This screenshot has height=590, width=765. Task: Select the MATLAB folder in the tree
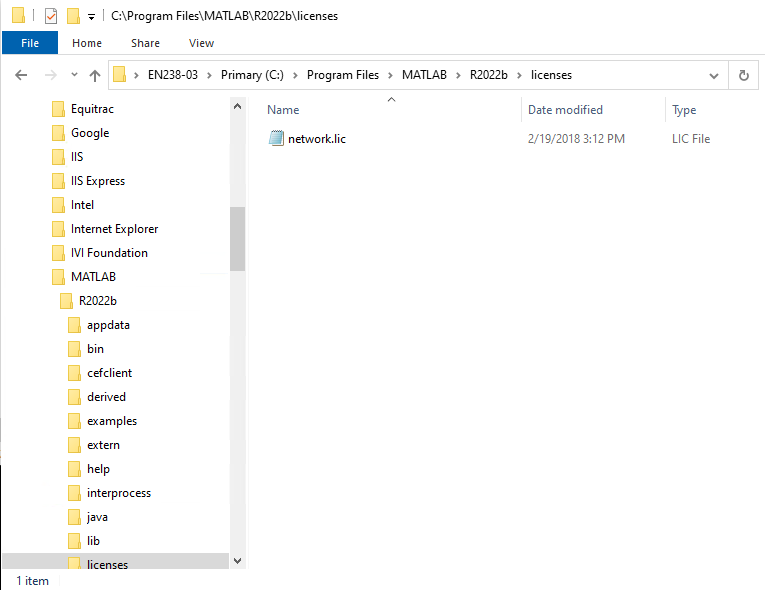click(93, 277)
